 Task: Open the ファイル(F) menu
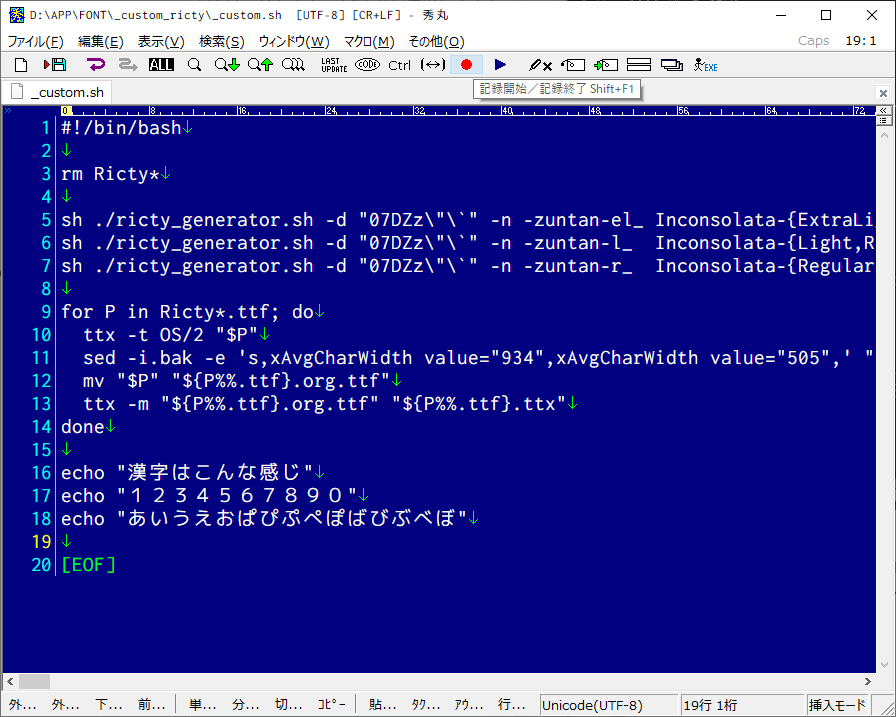point(35,41)
